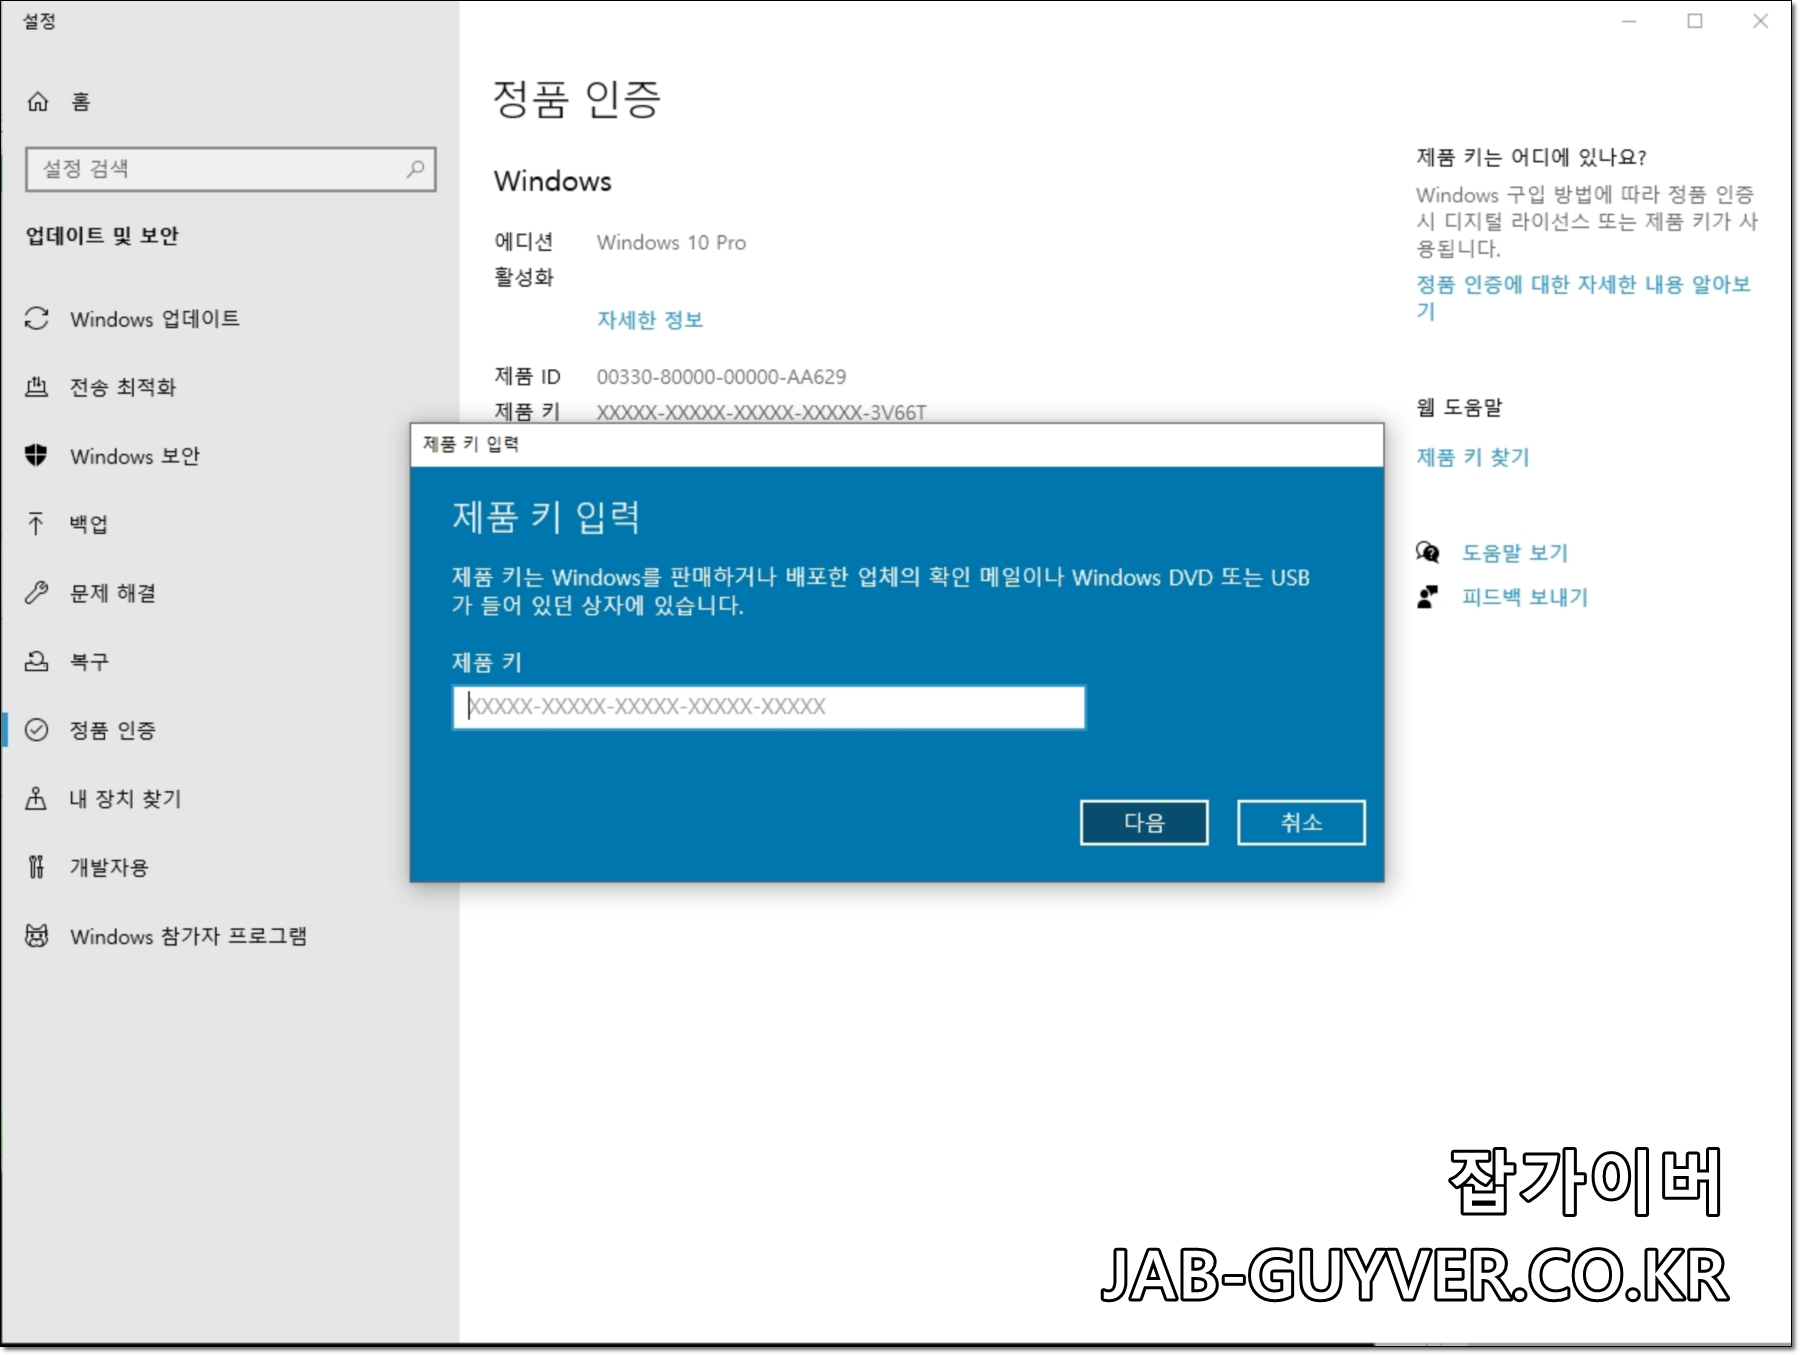
Task: Maximize the 설정 window
Action: (1695, 21)
